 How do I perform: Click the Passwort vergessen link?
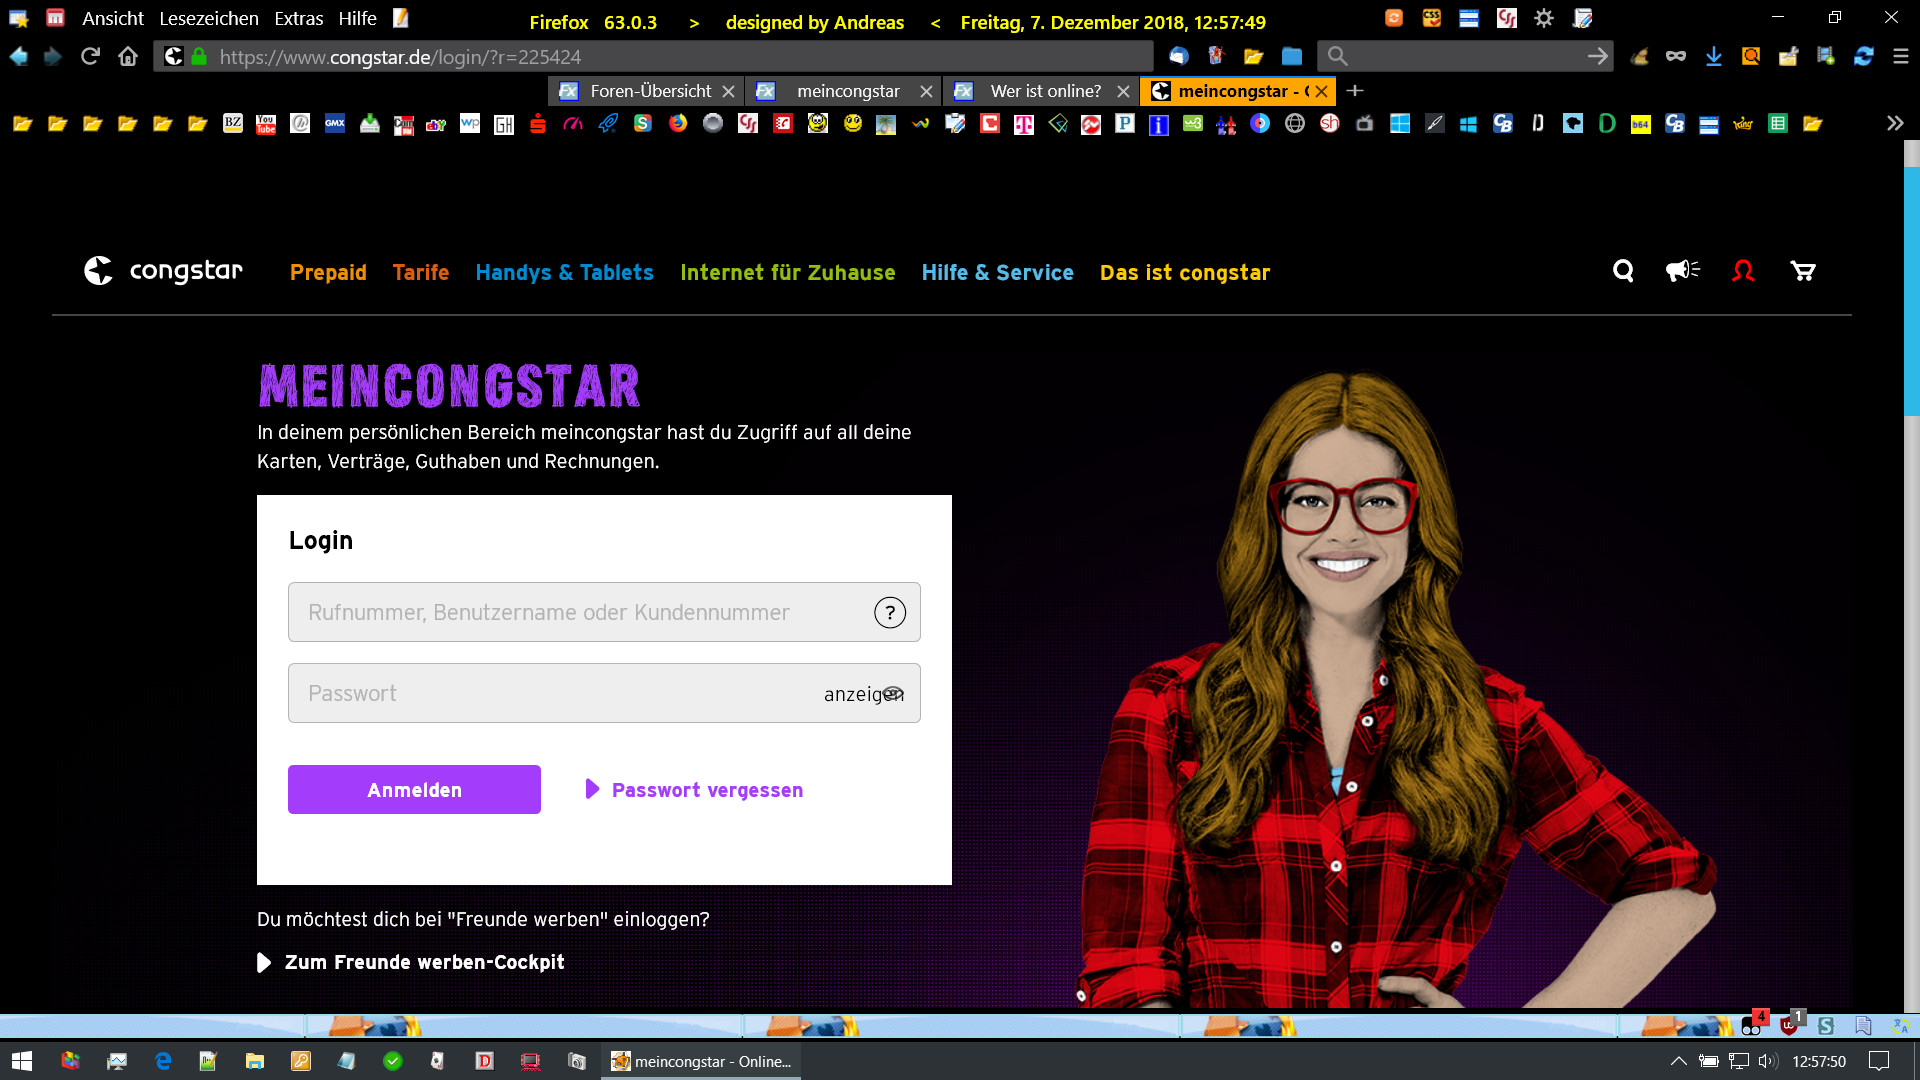click(706, 790)
